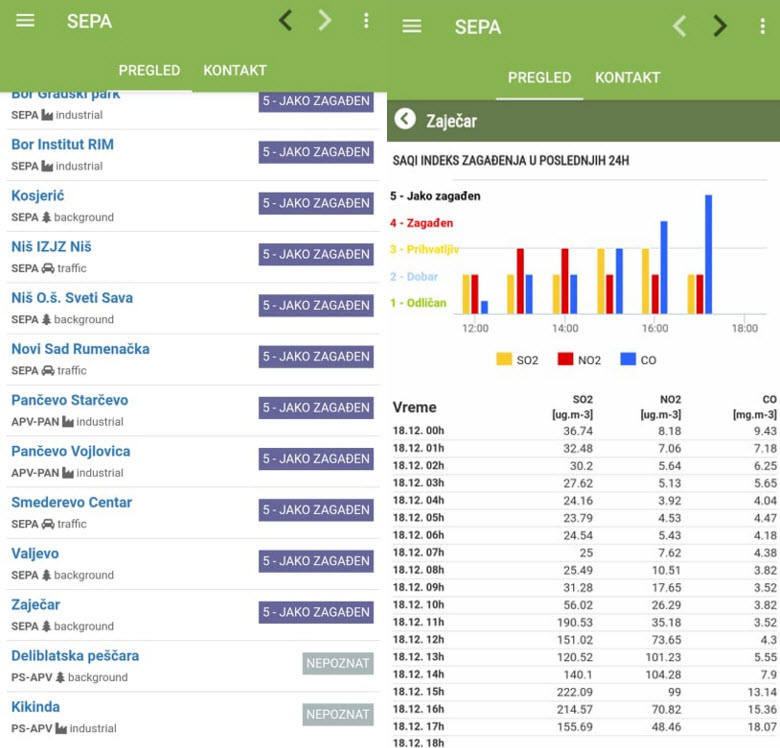
Task: Switch to KONTAKT tab in left panel
Action: [235, 70]
